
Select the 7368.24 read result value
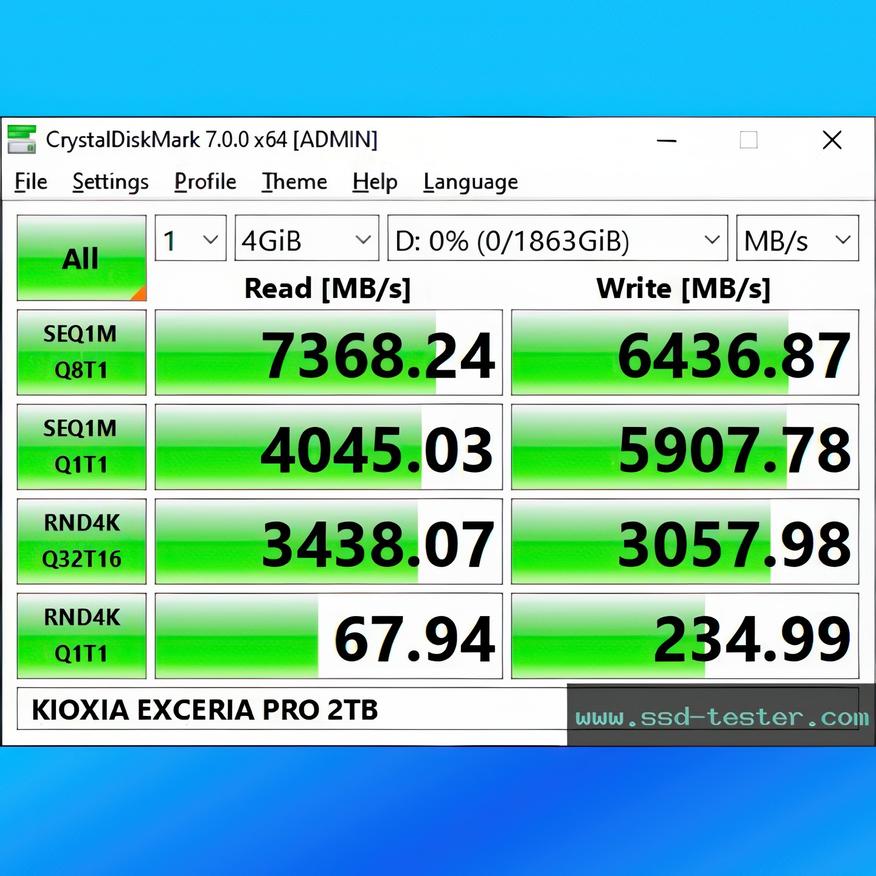click(328, 353)
